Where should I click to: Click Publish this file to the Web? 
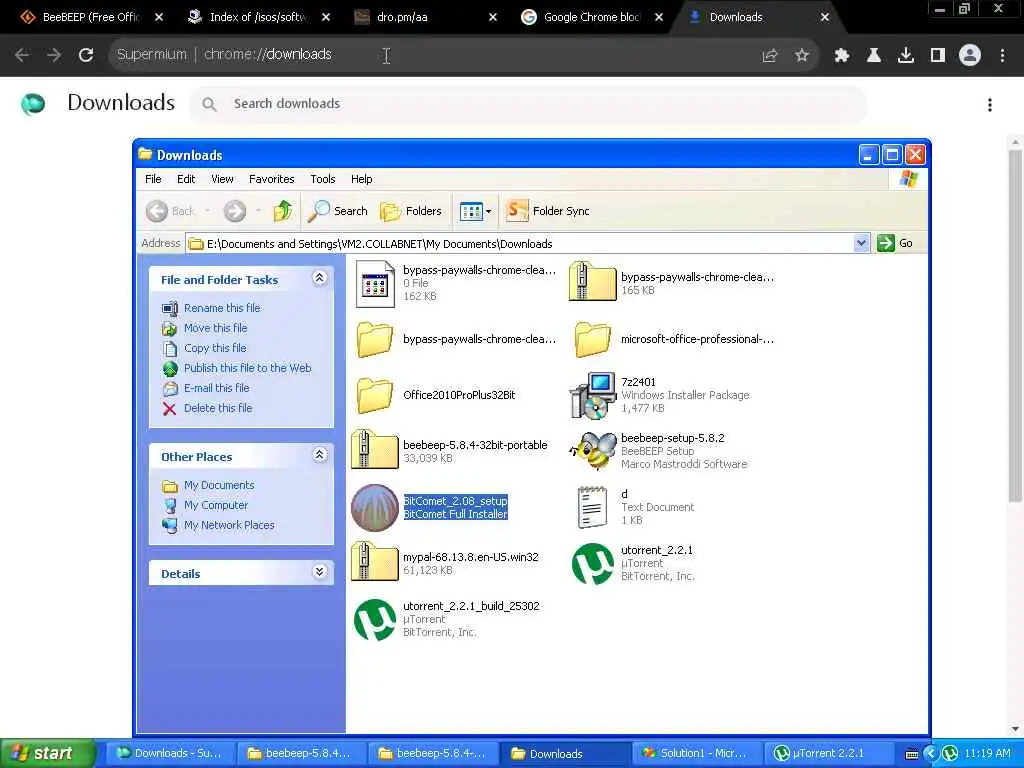[x=248, y=368]
